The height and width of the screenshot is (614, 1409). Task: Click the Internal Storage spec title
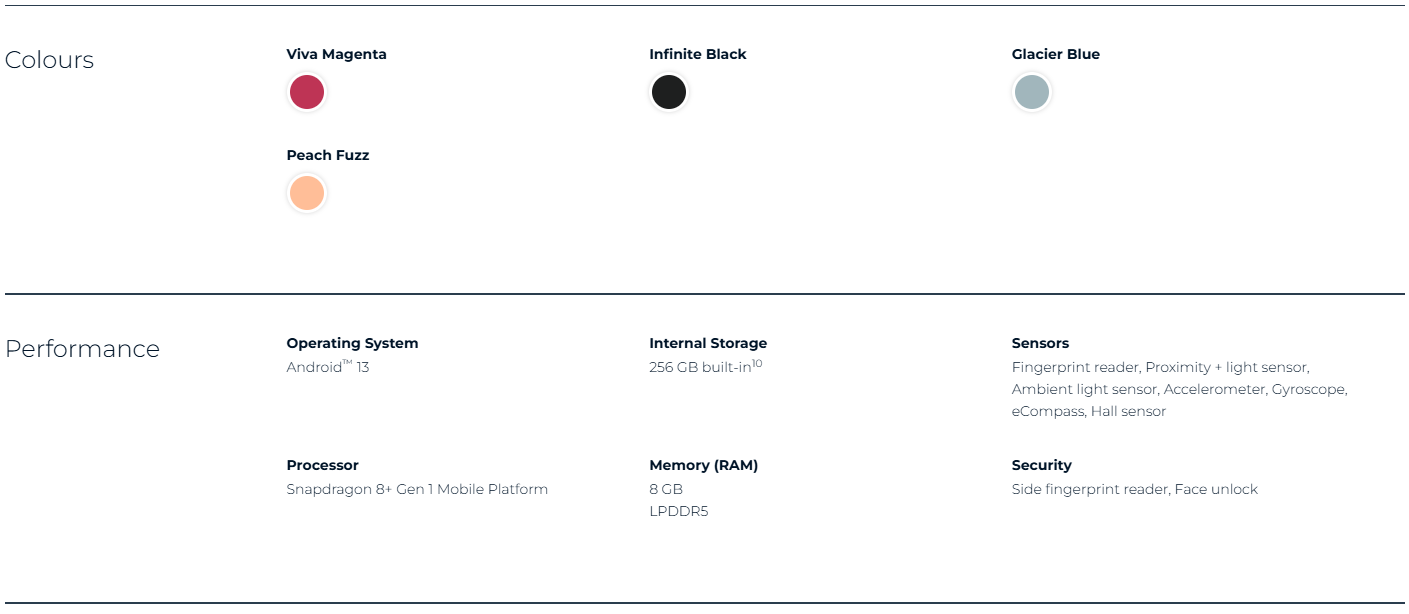click(x=708, y=343)
